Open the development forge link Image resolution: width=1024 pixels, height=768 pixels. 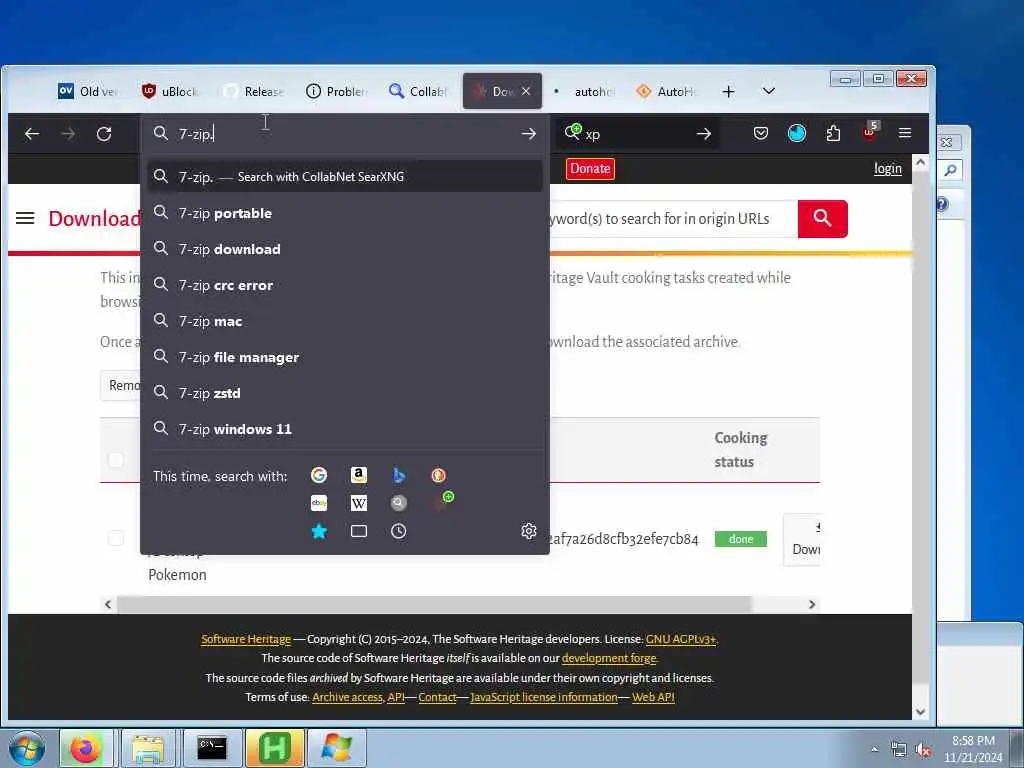tap(609, 658)
